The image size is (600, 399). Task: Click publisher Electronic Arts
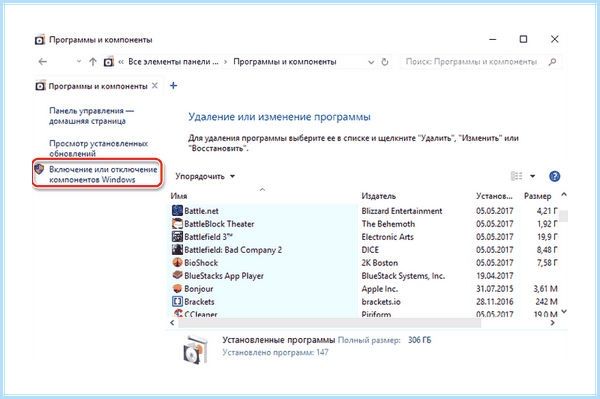(387, 237)
